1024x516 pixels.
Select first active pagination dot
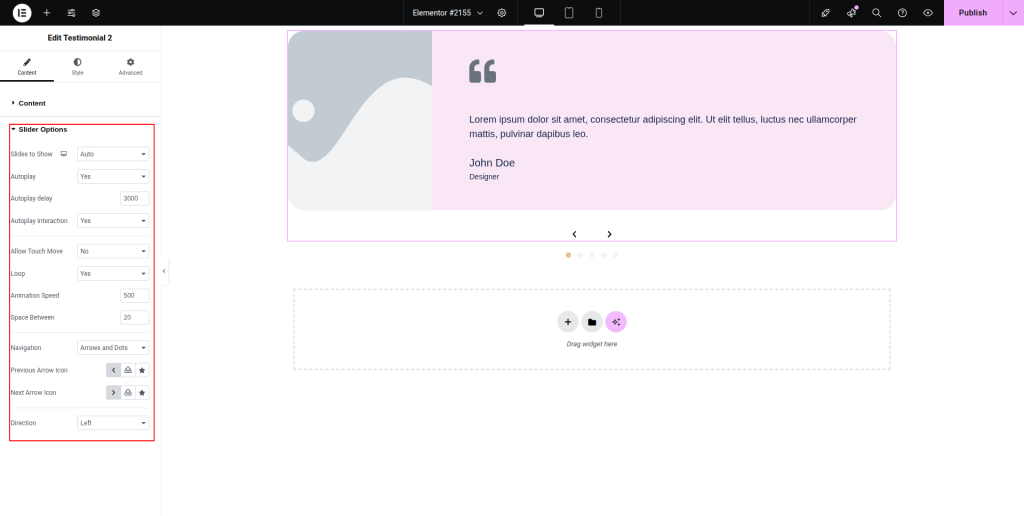[568, 255]
